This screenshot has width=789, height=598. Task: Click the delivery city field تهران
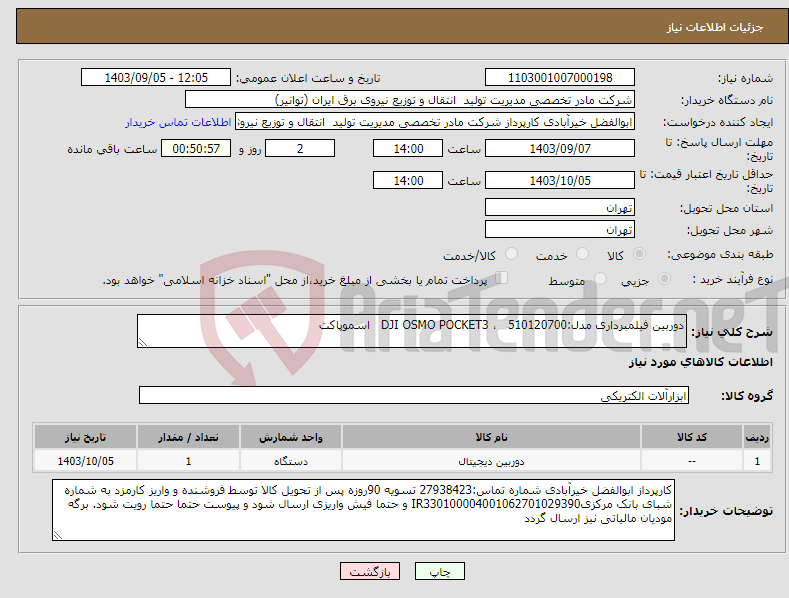(x=560, y=230)
